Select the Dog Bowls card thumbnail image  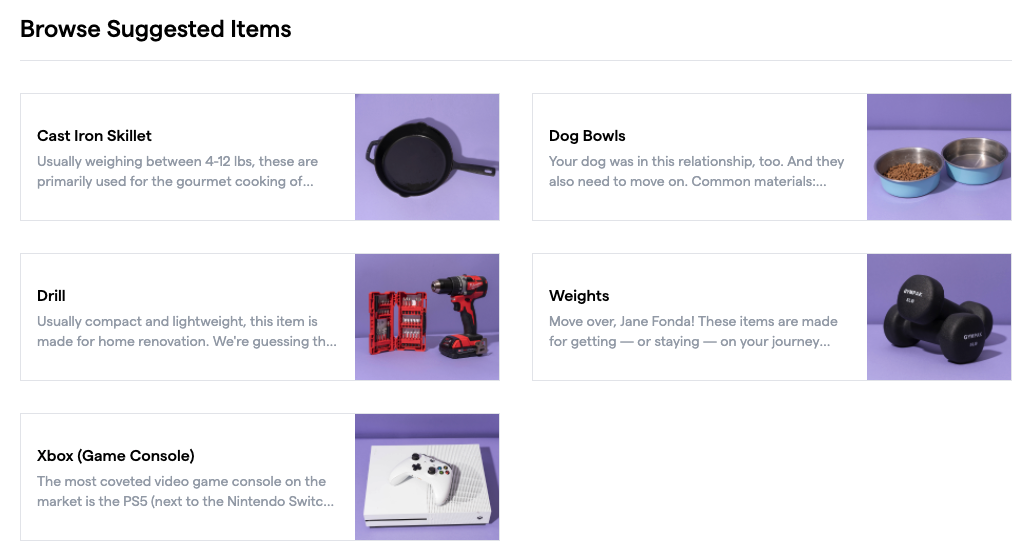[939, 157]
